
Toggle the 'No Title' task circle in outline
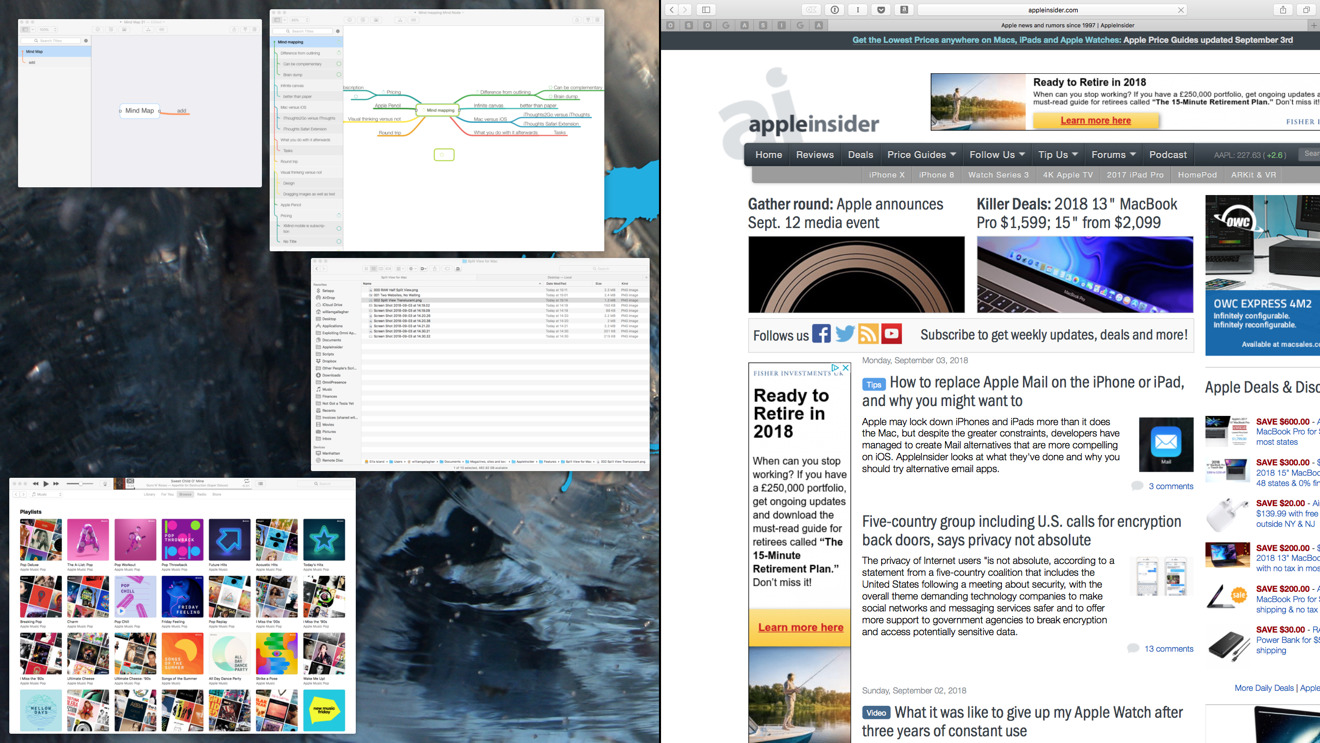[x=338, y=241]
